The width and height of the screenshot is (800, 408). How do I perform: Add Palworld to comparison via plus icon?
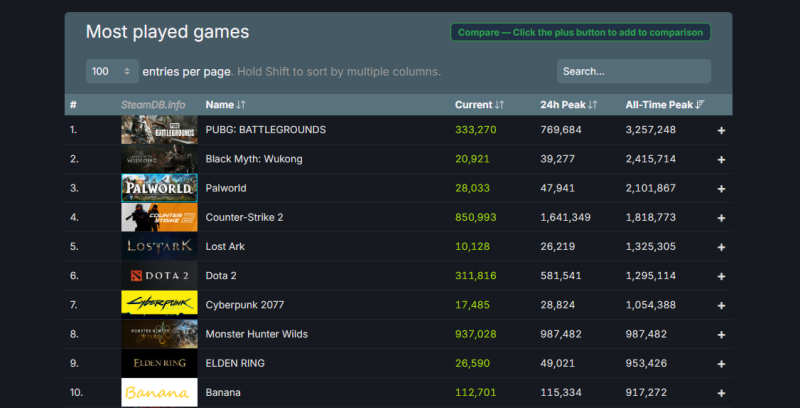point(721,188)
